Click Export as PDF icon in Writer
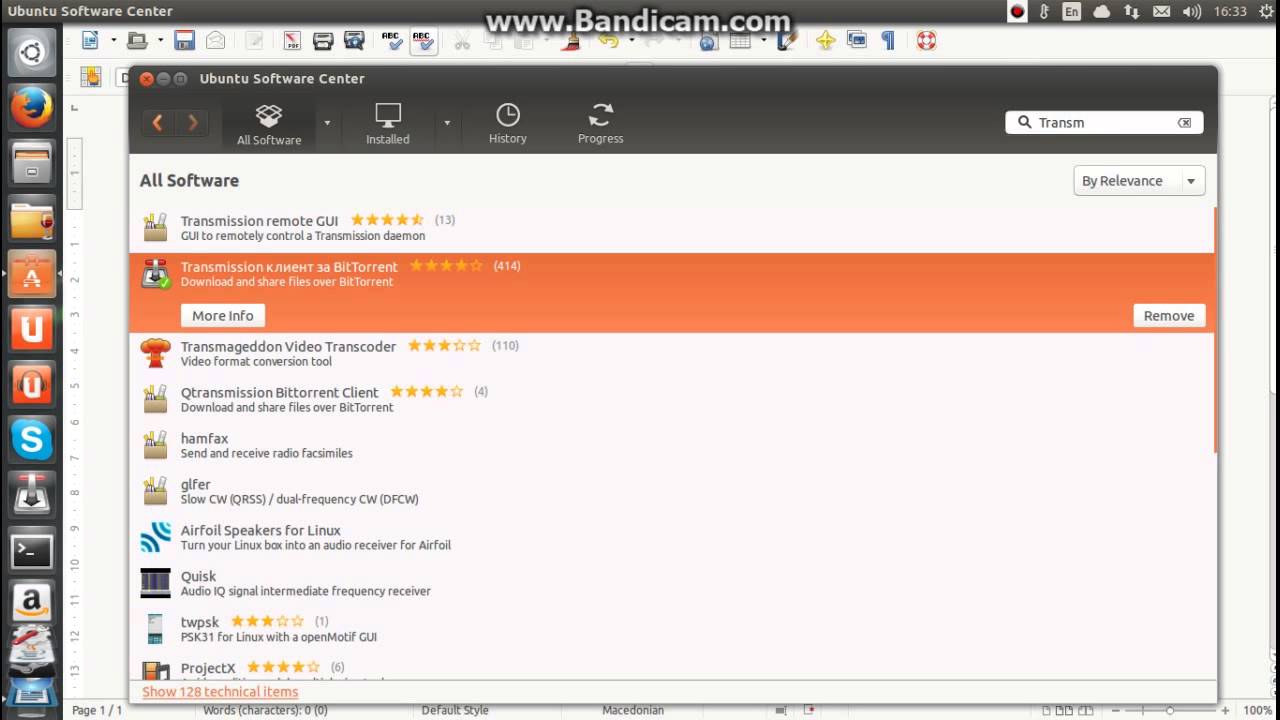Viewport: 1280px width, 720px height. point(292,41)
